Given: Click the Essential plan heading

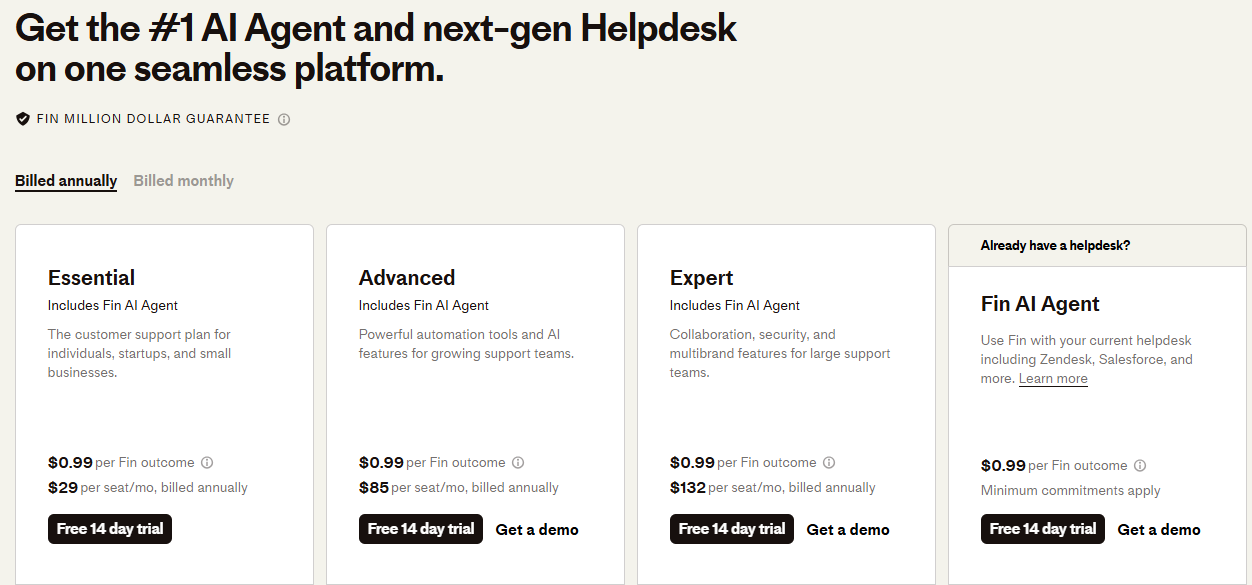Looking at the screenshot, I should click(93, 277).
